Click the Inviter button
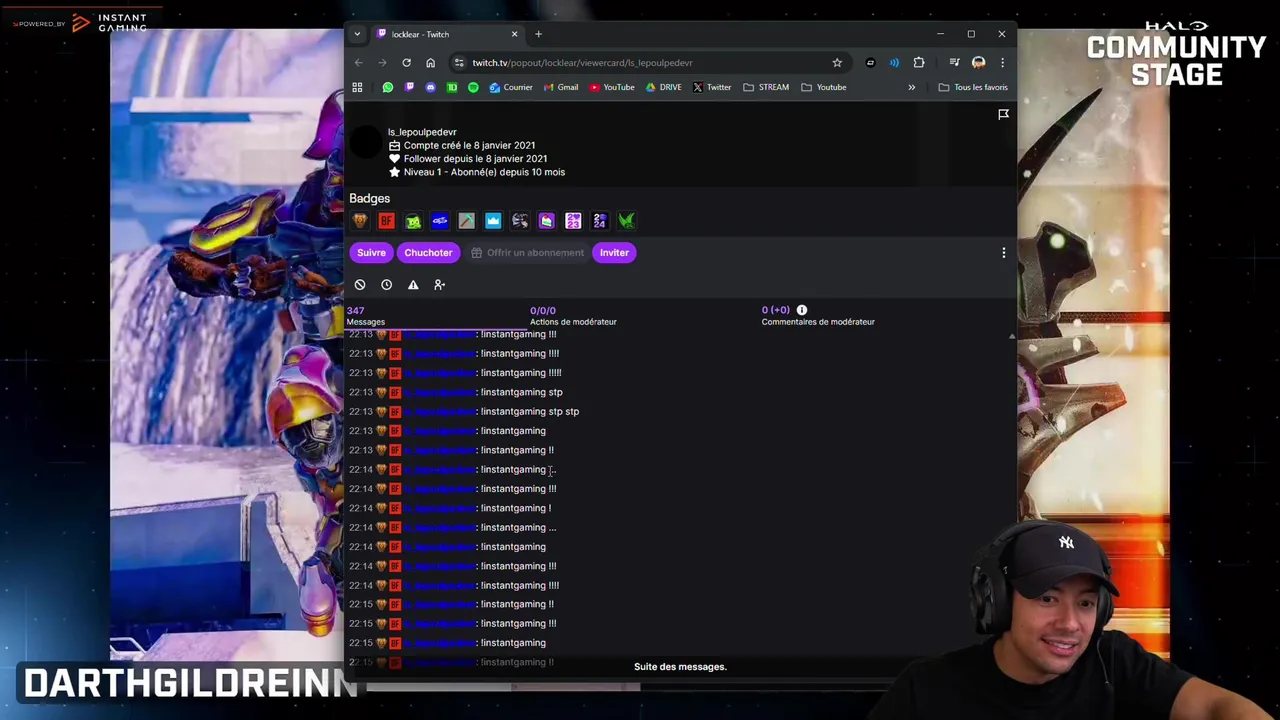The height and width of the screenshot is (720, 1280). point(614,253)
